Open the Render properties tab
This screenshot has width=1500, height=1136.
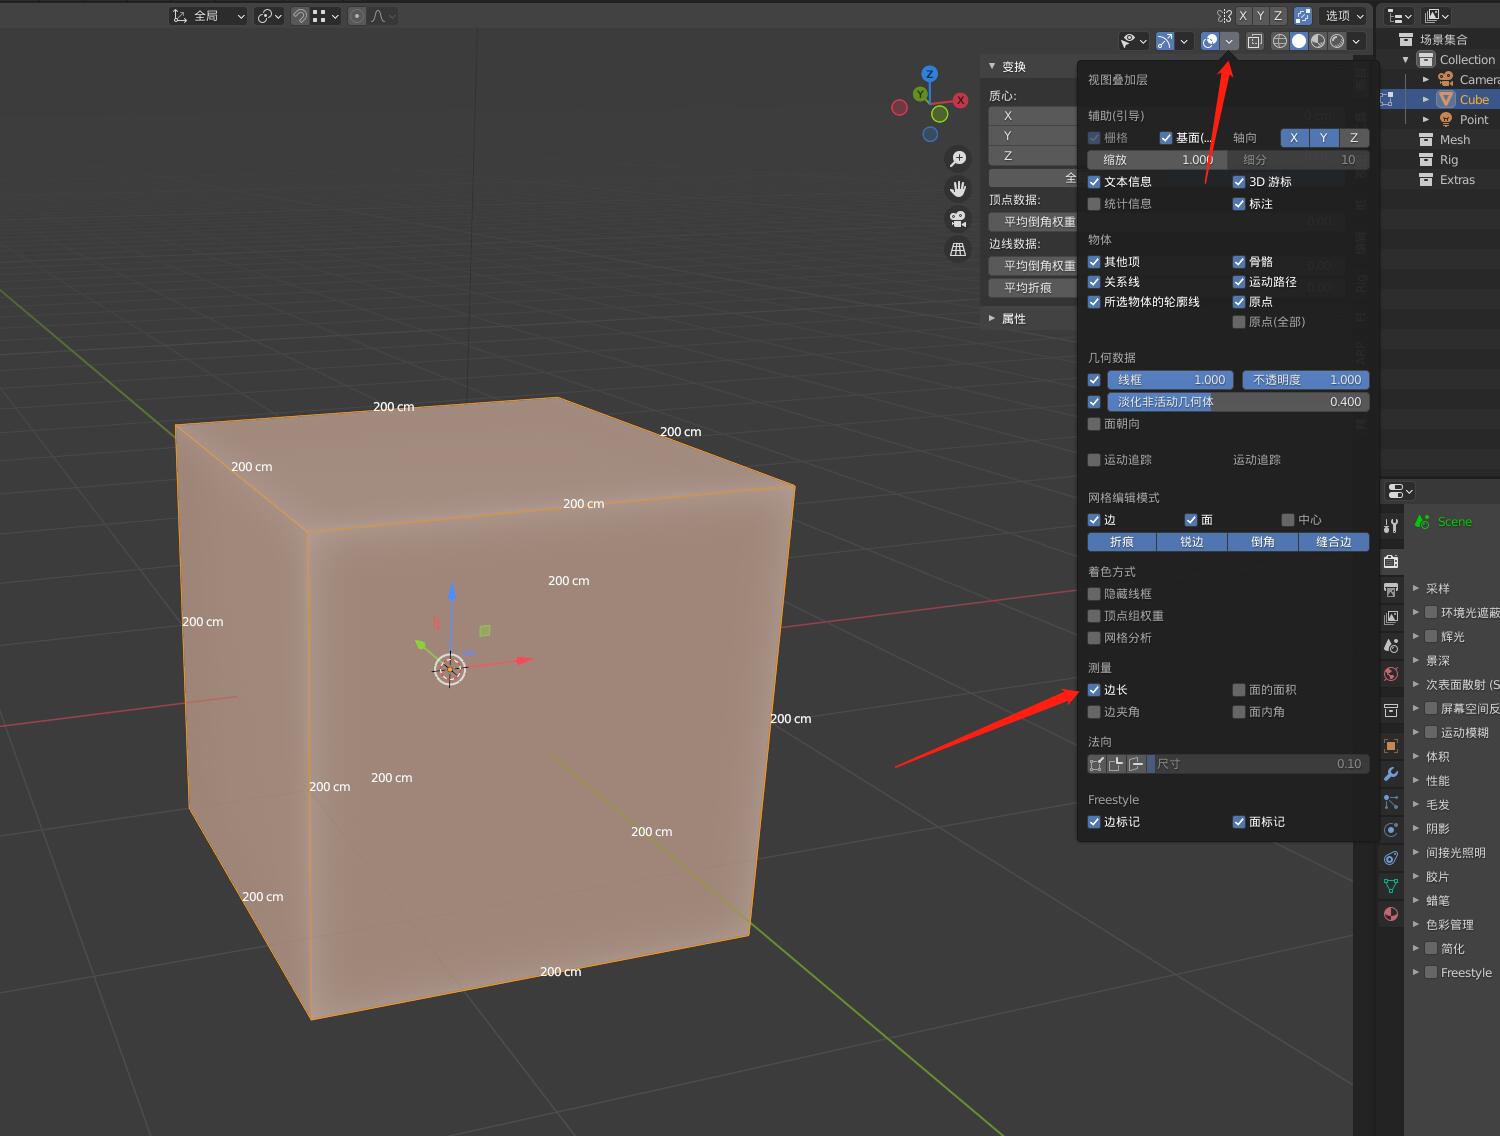click(x=1391, y=562)
